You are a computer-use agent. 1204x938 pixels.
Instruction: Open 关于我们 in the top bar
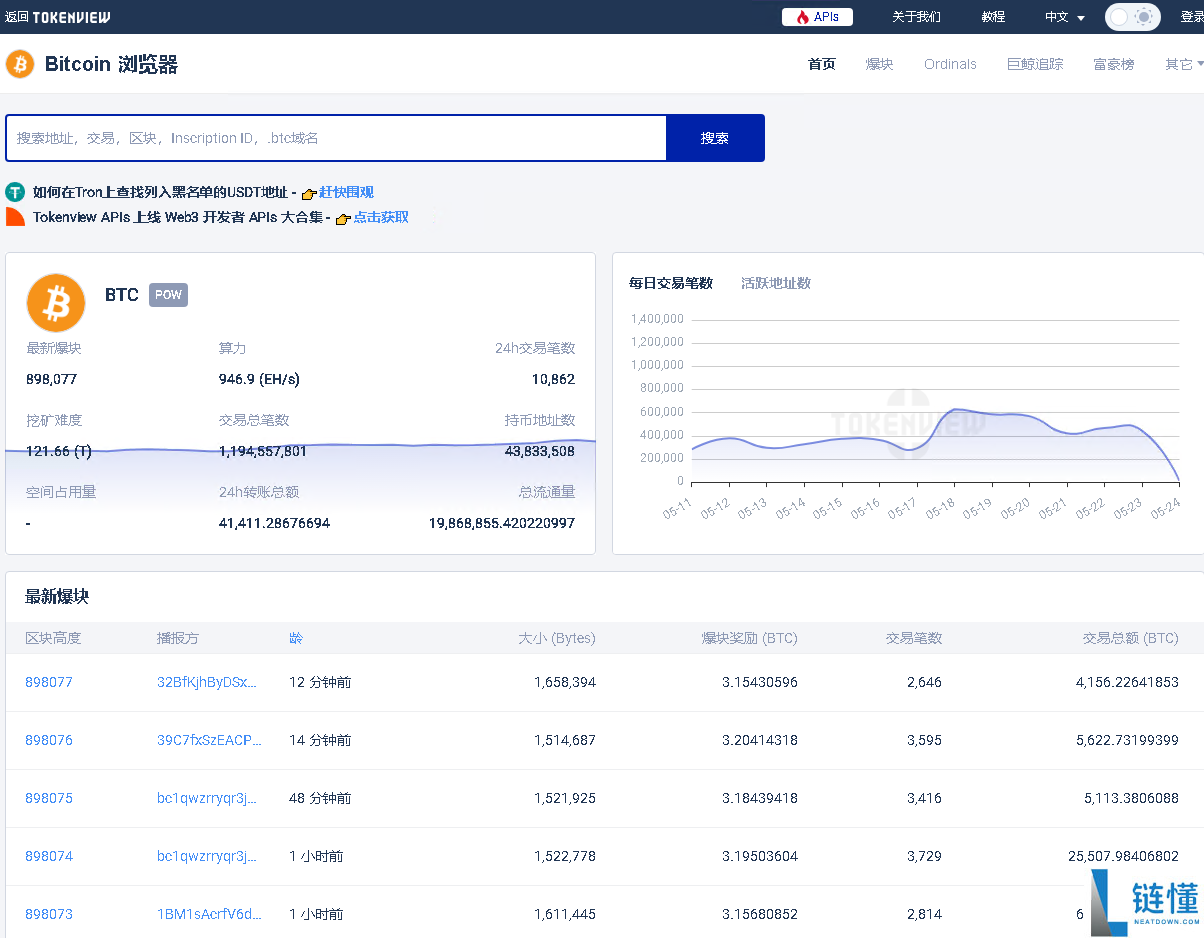(916, 17)
